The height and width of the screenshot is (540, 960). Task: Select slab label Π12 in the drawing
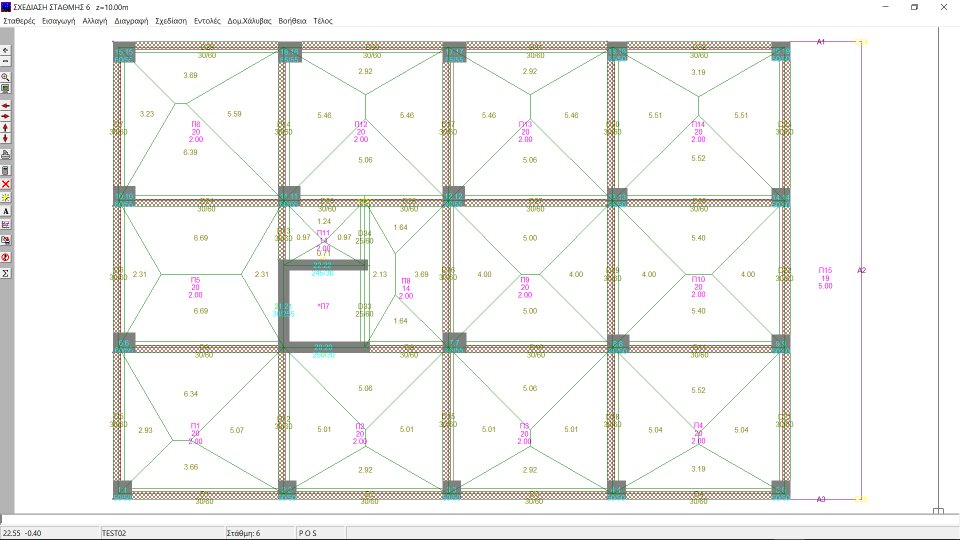coord(361,124)
